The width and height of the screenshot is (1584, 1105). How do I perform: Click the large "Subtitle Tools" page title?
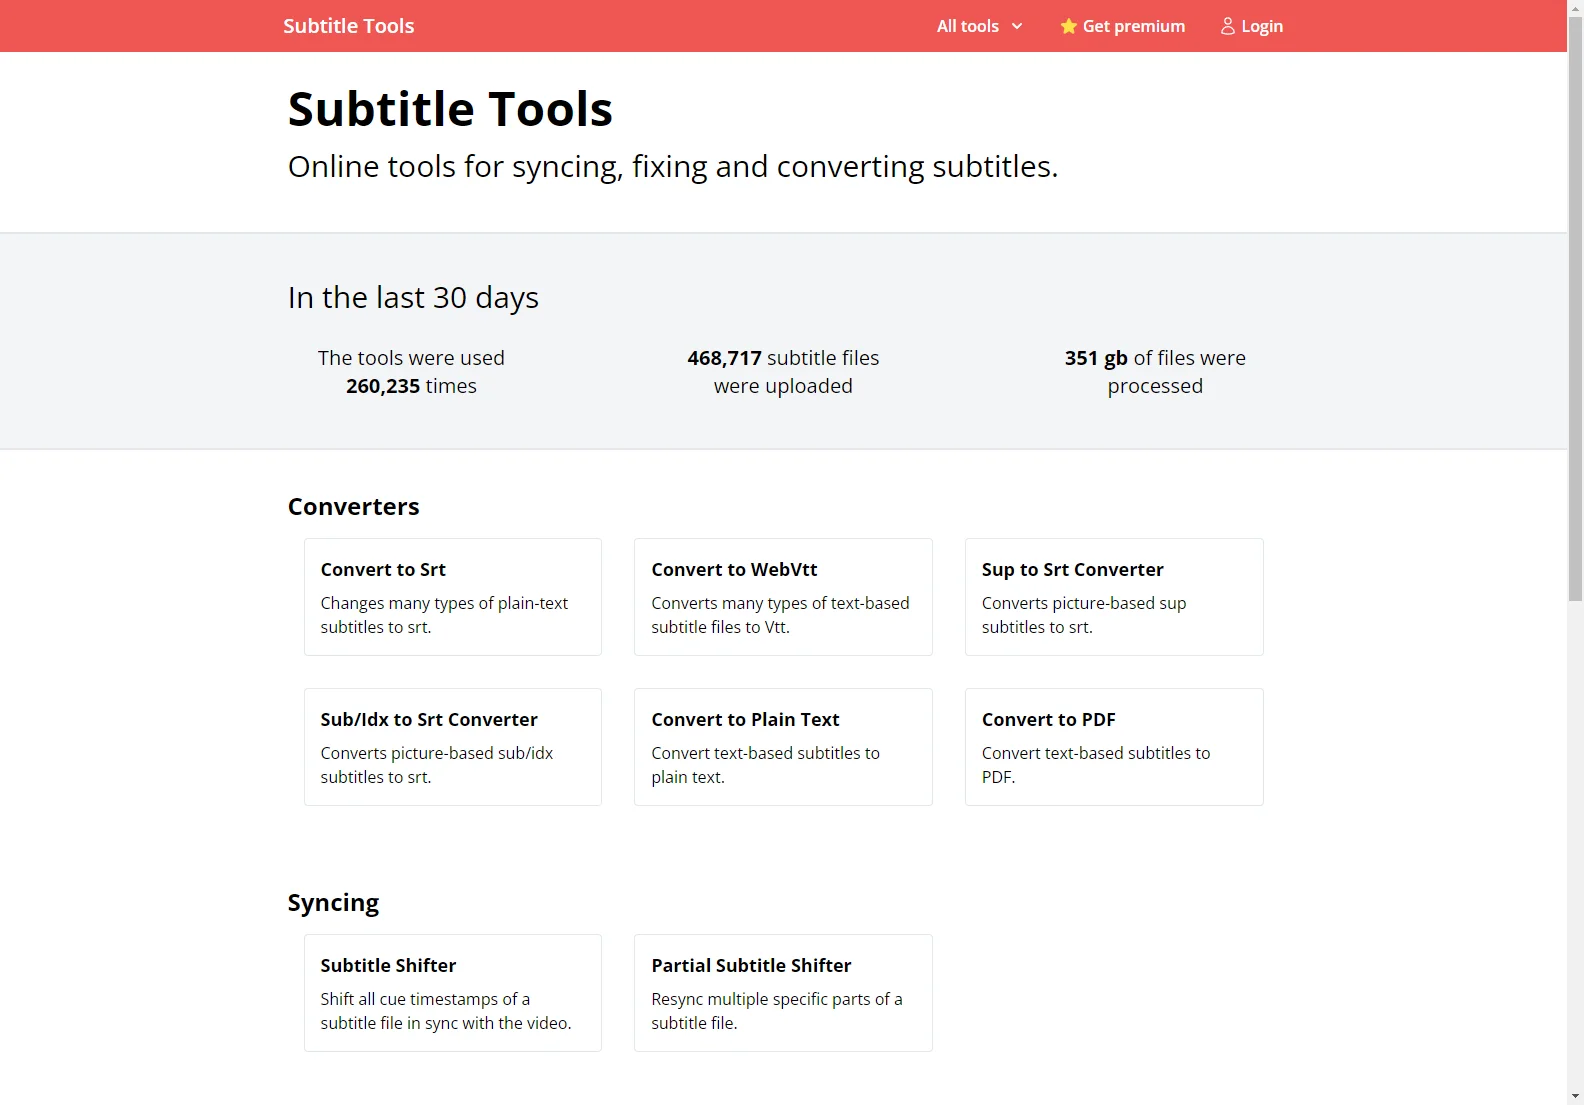pyautogui.click(x=450, y=109)
